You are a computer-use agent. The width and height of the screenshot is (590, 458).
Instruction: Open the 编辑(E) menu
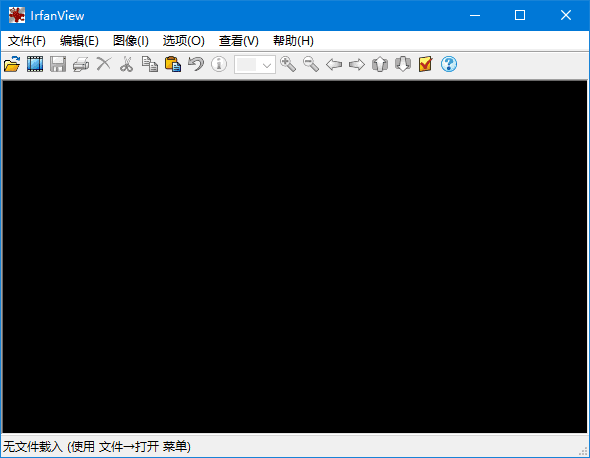pyautogui.click(x=79, y=41)
